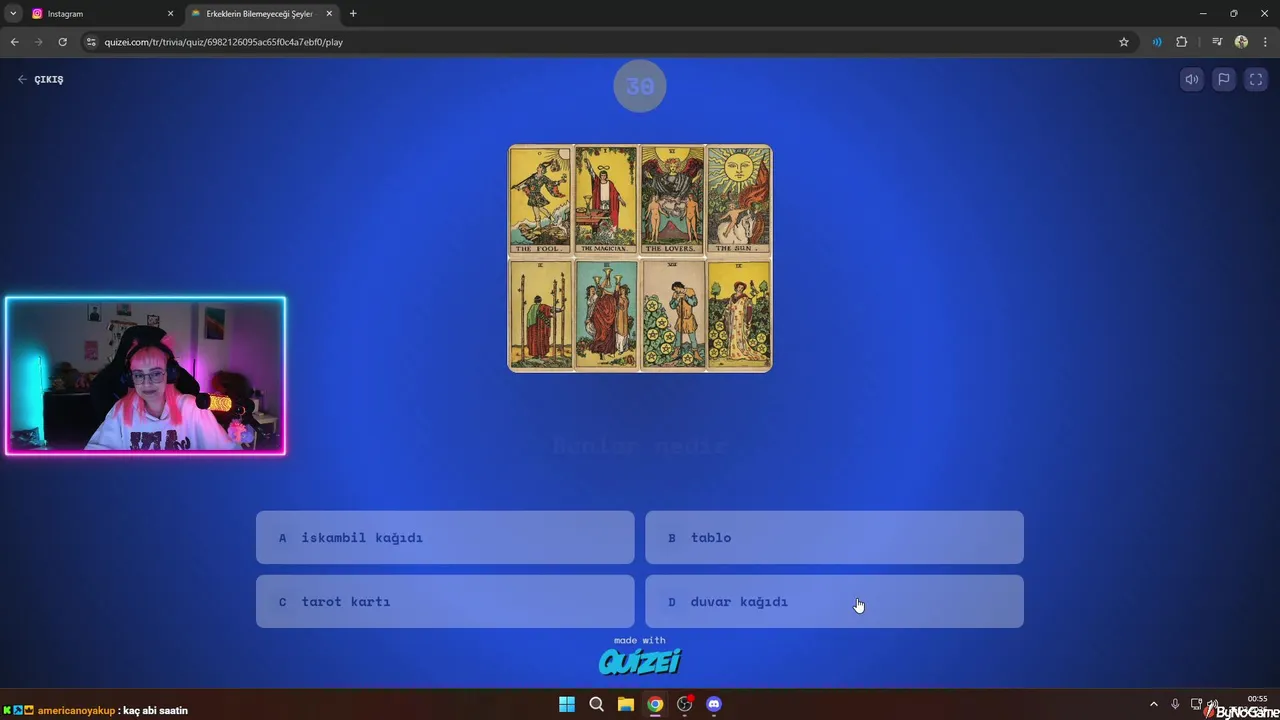Report the question using the flag icon
The height and width of the screenshot is (720, 1280).
click(x=1224, y=79)
